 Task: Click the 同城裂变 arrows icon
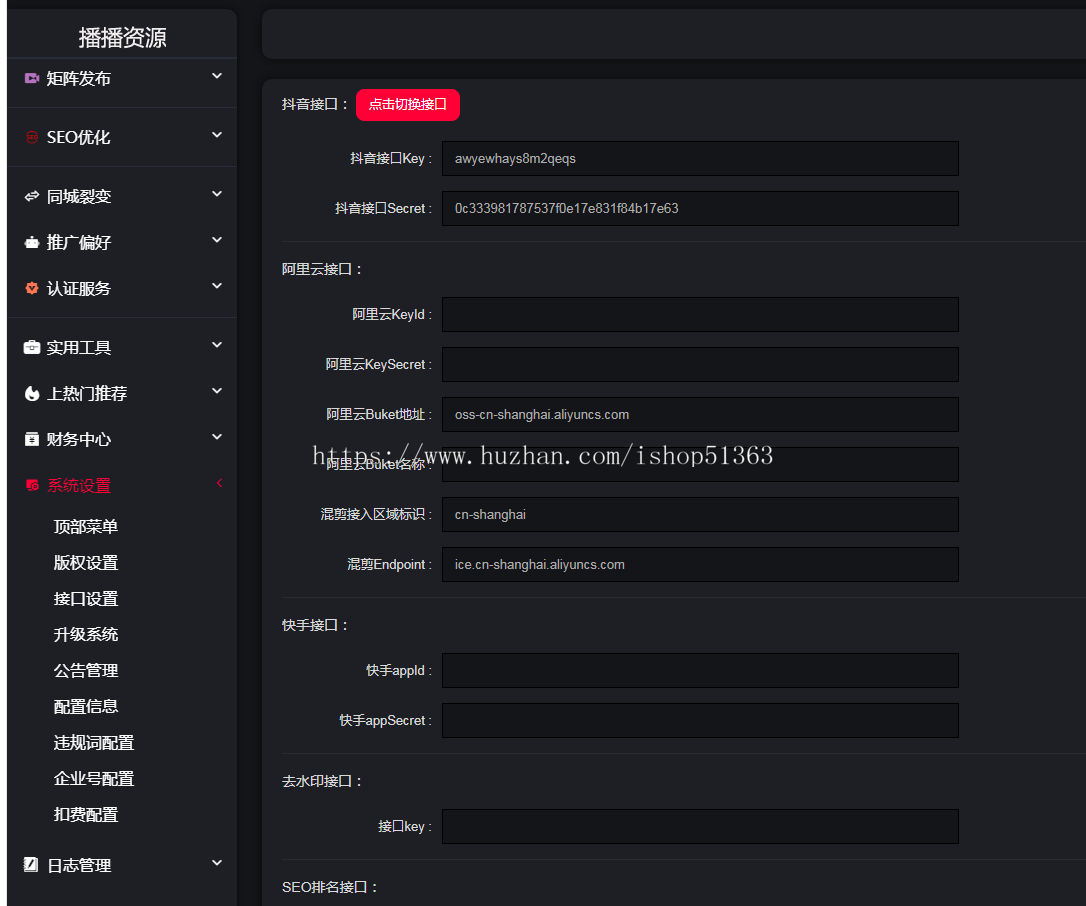point(32,196)
